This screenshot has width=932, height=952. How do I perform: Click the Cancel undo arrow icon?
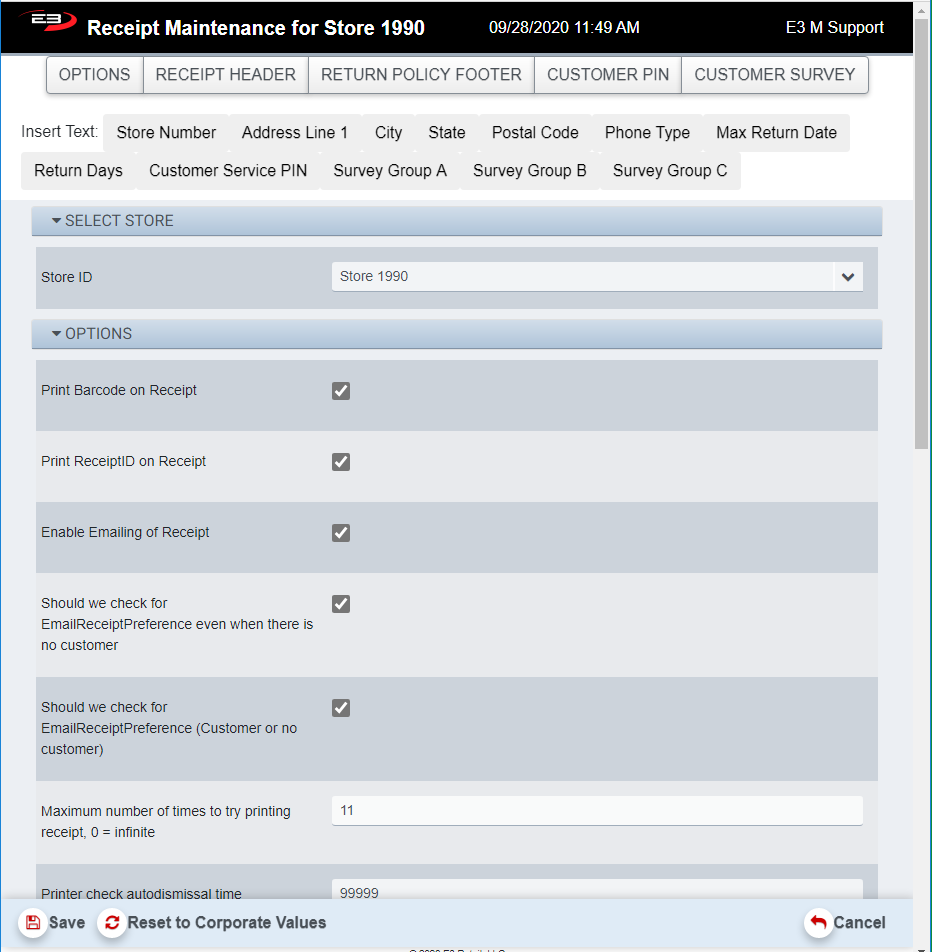(818, 922)
